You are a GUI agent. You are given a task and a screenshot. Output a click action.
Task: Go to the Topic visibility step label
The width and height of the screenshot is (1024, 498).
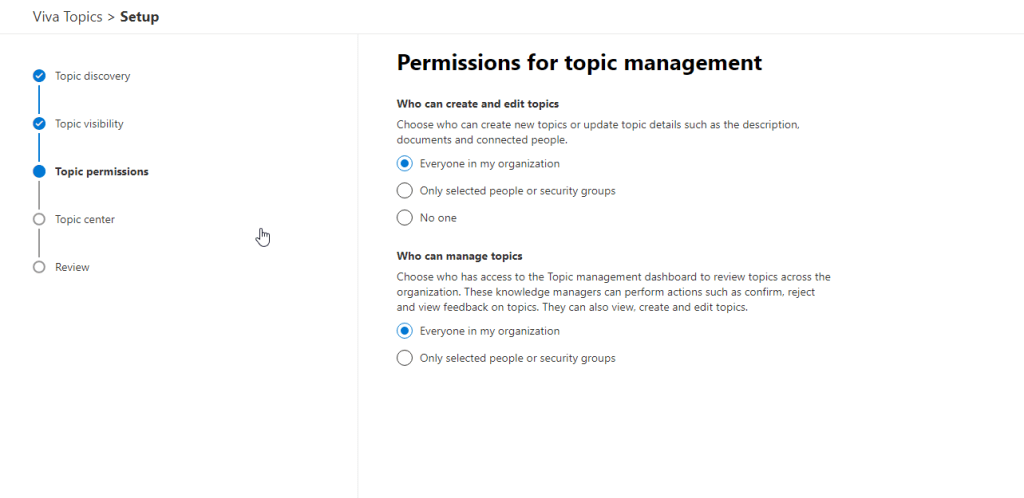(89, 124)
